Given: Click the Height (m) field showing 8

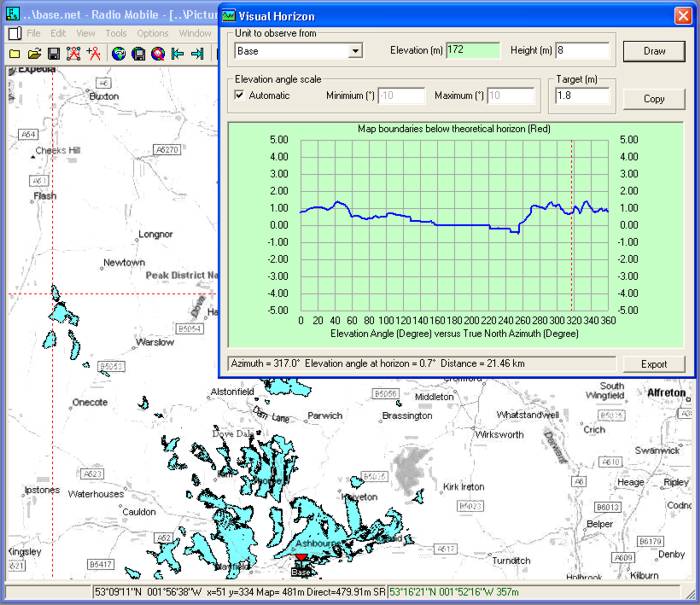Looking at the screenshot, I should [x=582, y=50].
